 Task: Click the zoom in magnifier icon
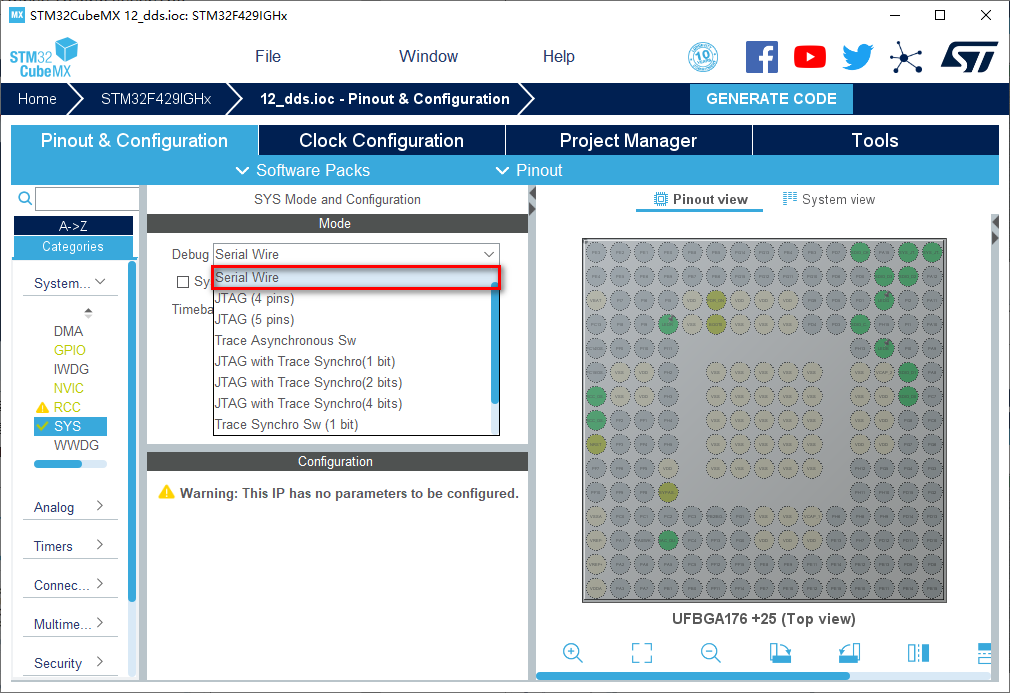[x=573, y=653]
